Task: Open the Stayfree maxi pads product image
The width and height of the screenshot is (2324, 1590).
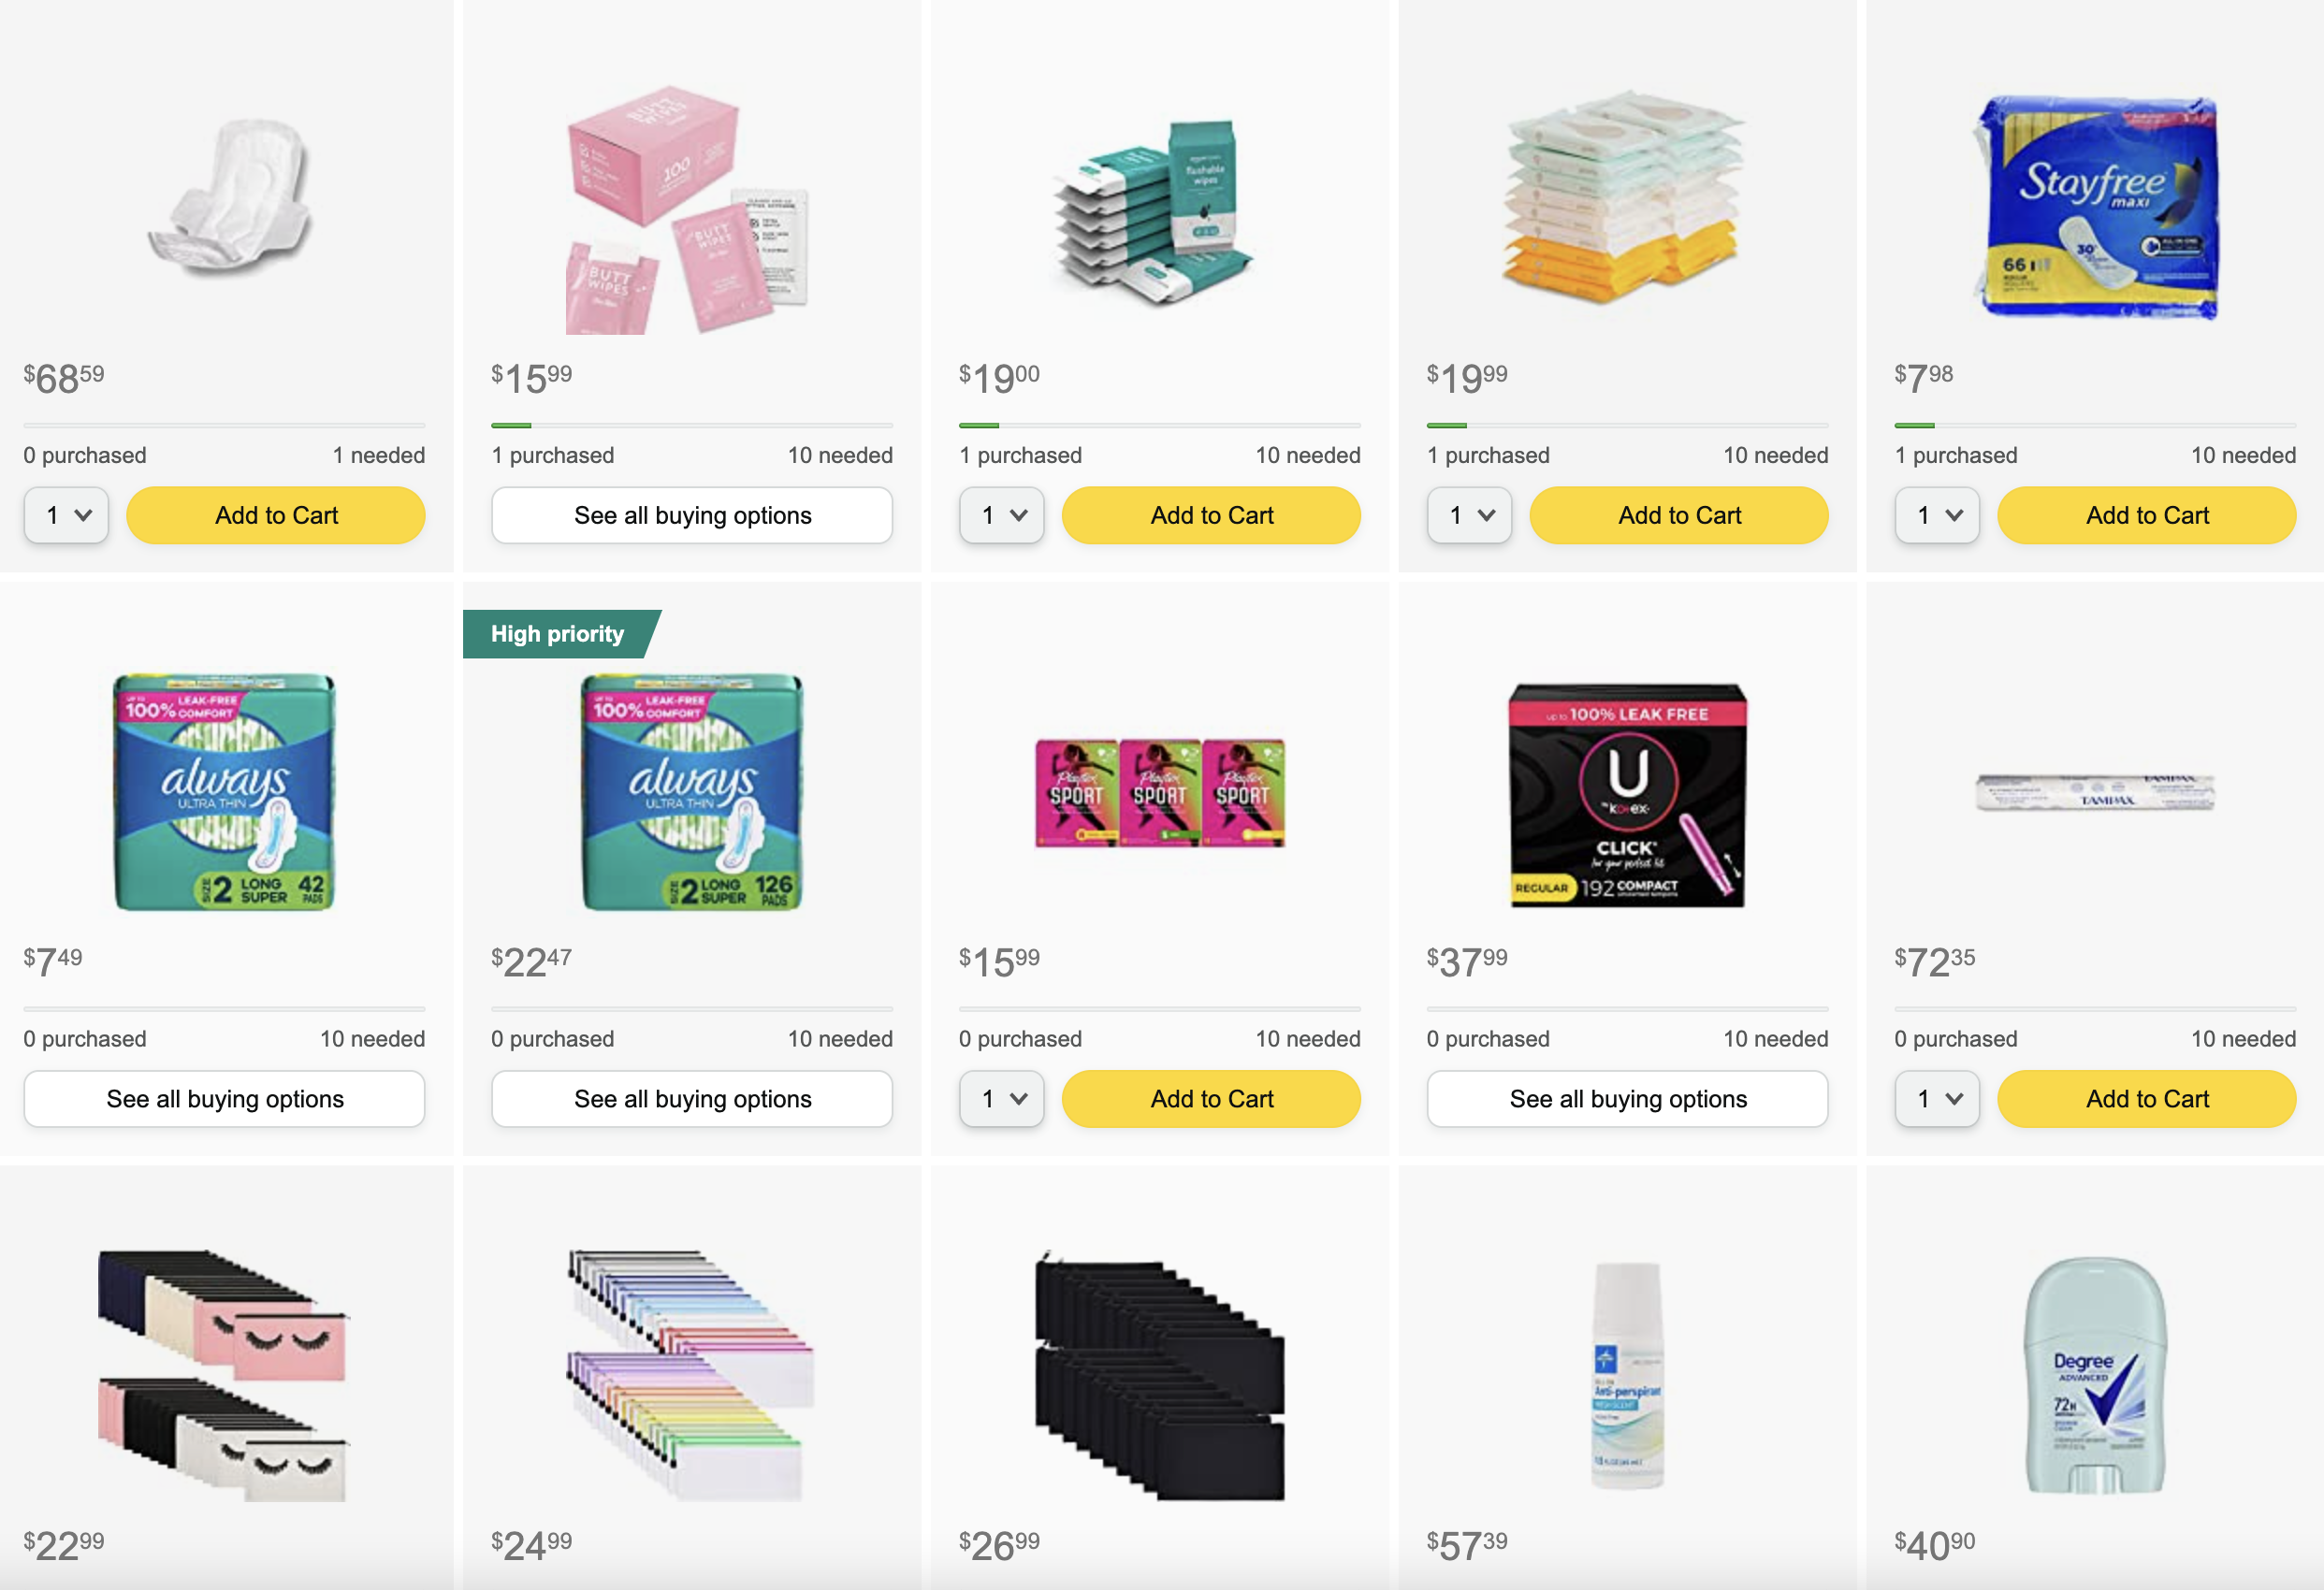Action: point(2095,208)
